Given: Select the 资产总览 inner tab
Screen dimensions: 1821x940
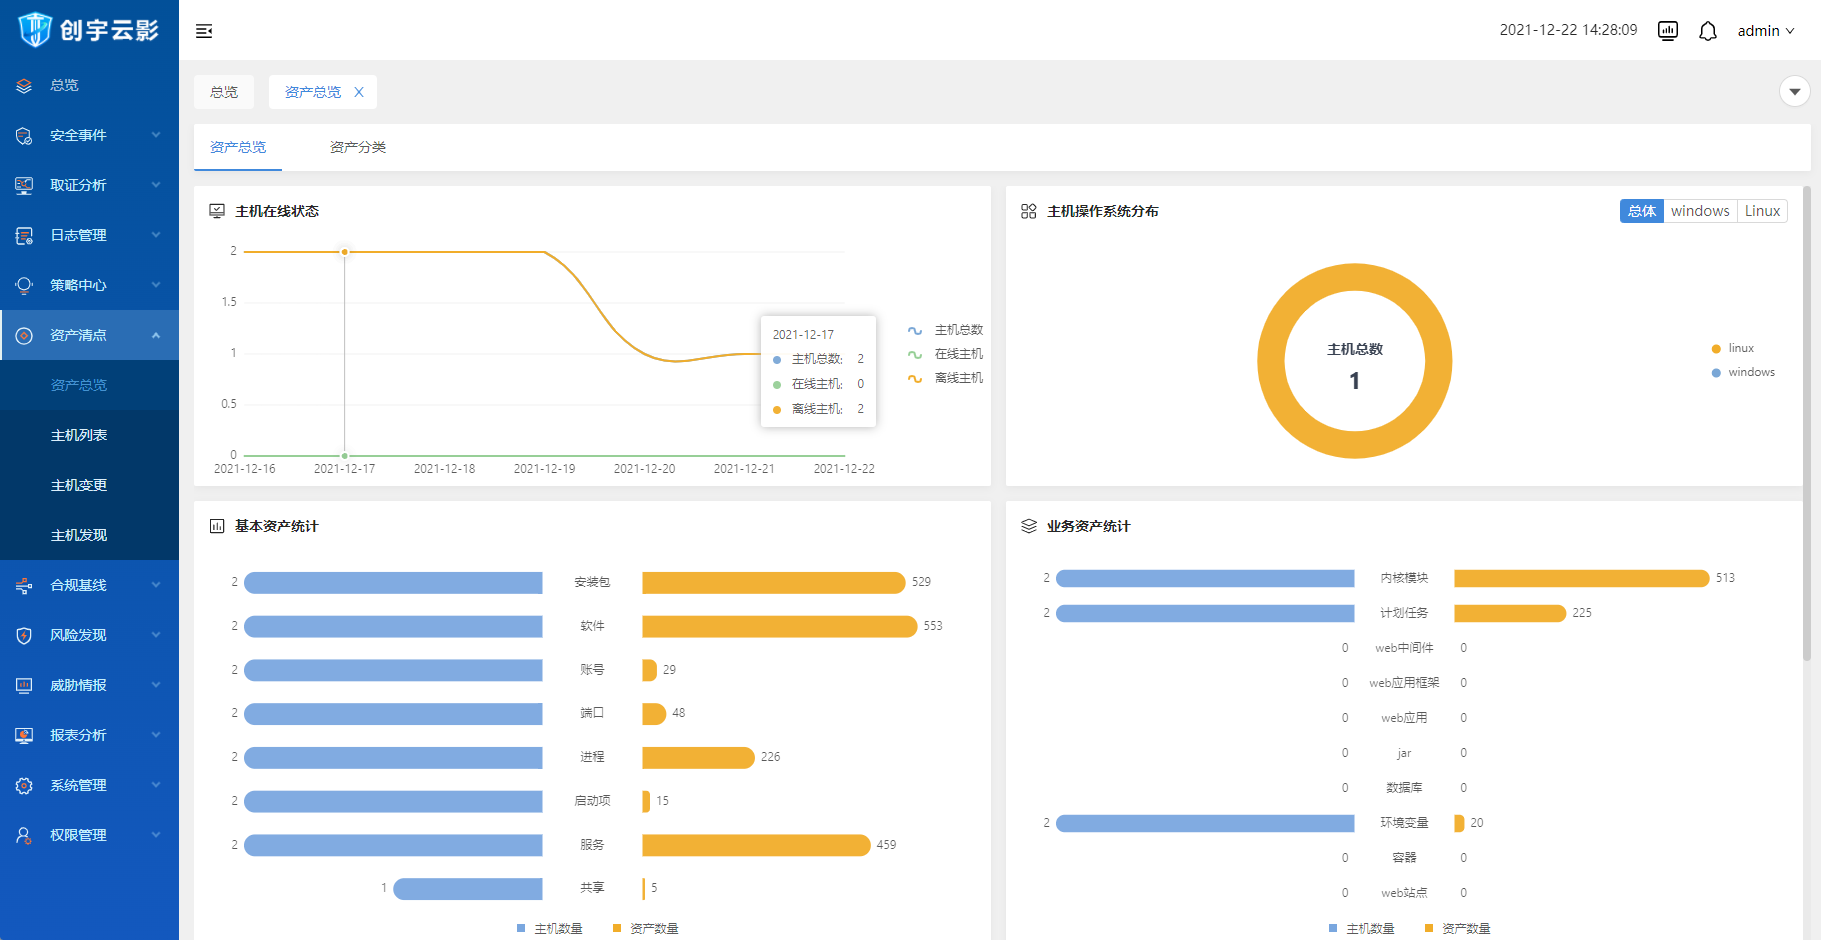Looking at the screenshot, I should coord(238,147).
